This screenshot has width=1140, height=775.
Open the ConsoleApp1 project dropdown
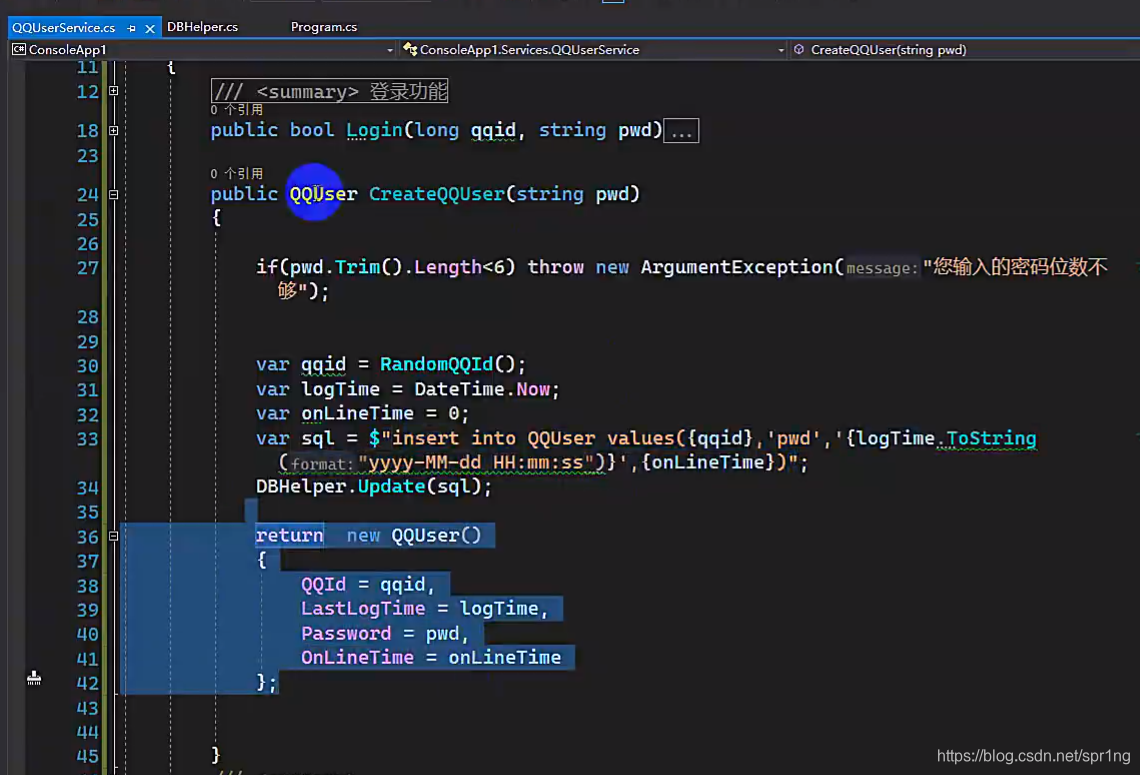point(390,50)
